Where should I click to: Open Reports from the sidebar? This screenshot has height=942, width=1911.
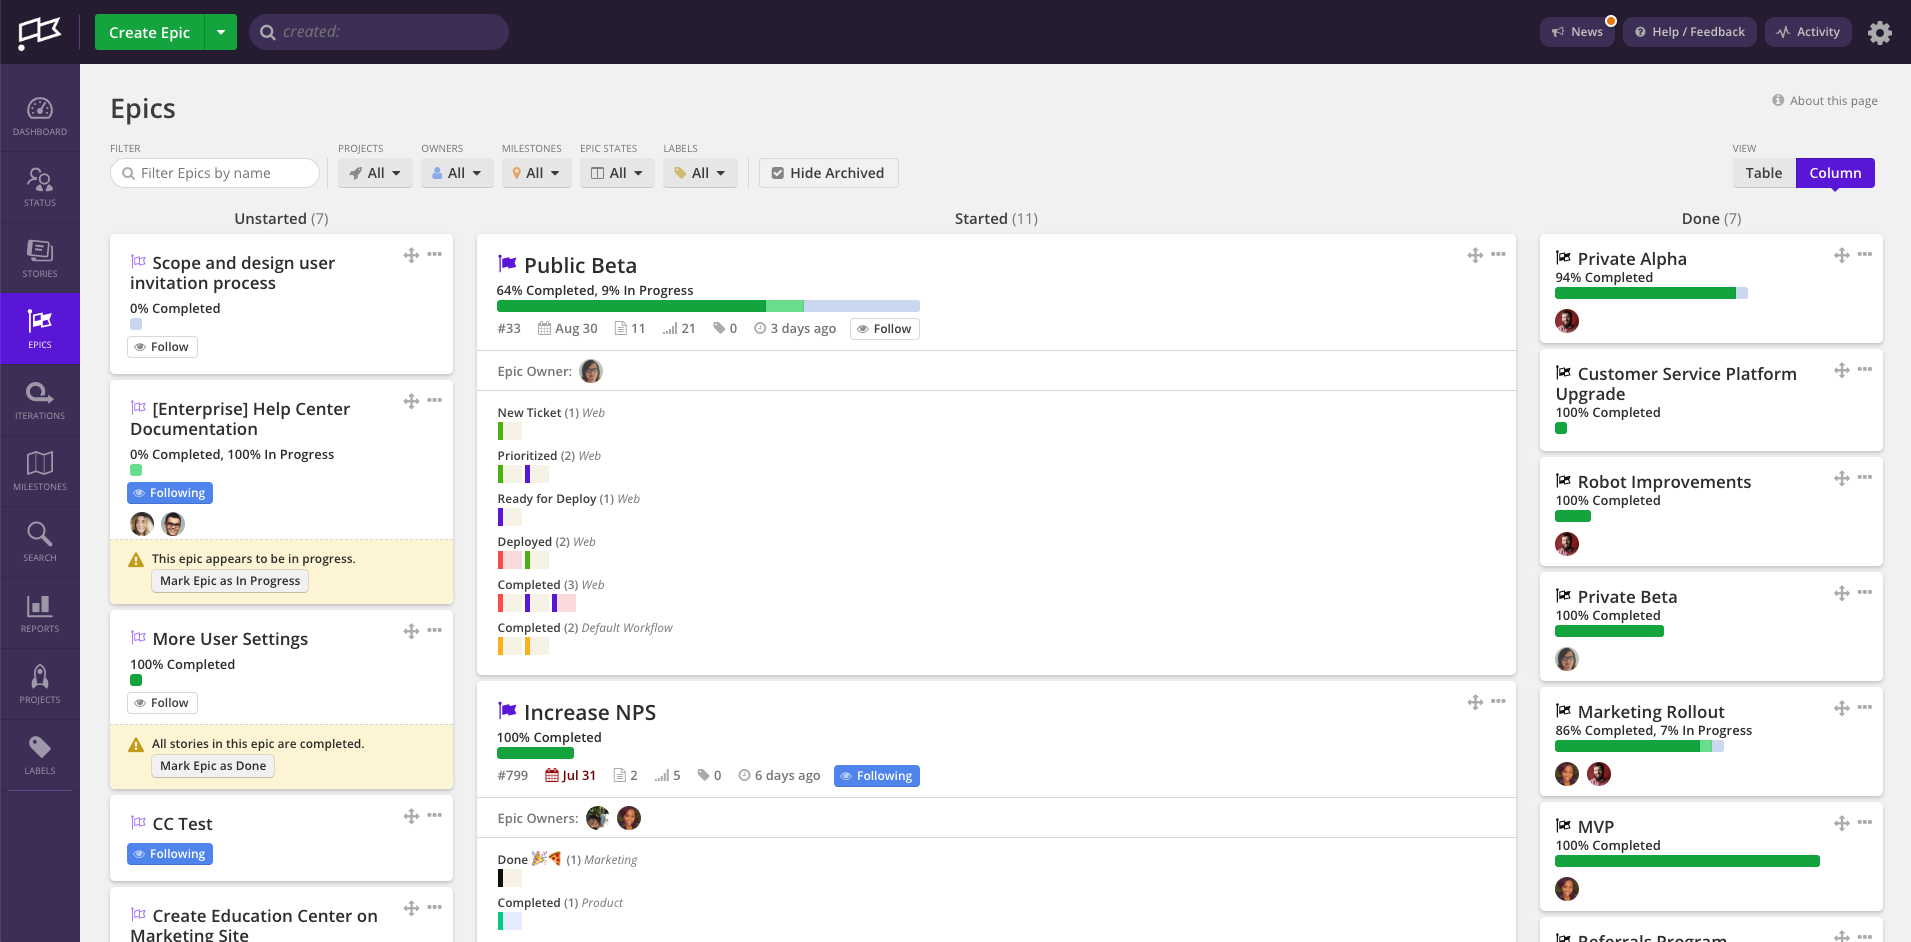point(40,613)
